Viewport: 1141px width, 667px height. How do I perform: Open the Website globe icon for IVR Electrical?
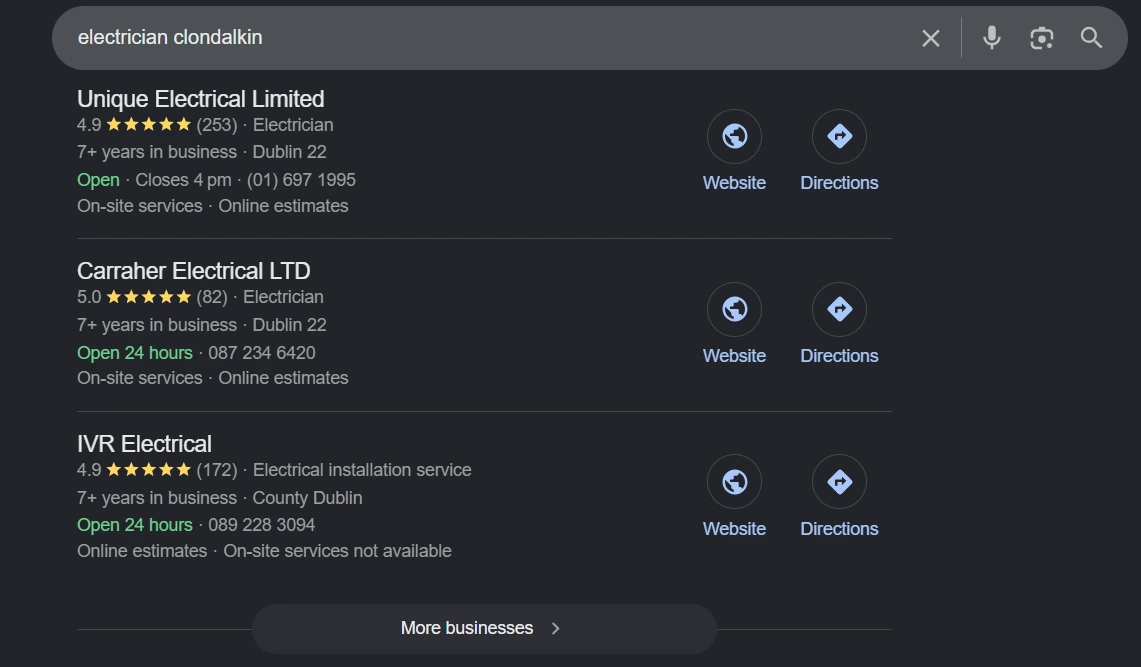(734, 482)
